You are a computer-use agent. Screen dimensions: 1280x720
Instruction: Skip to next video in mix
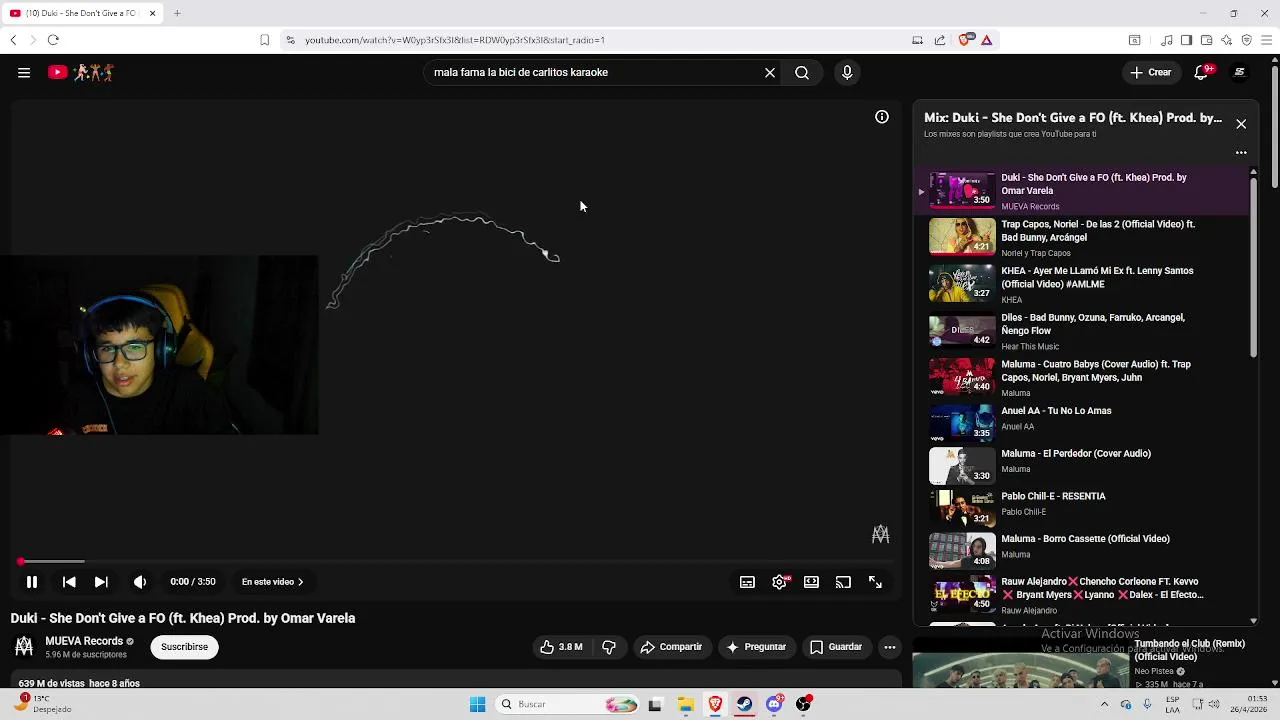click(x=101, y=582)
